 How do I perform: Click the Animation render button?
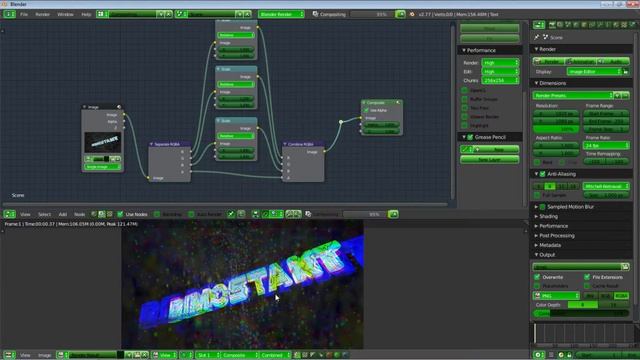(x=581, y=62)
